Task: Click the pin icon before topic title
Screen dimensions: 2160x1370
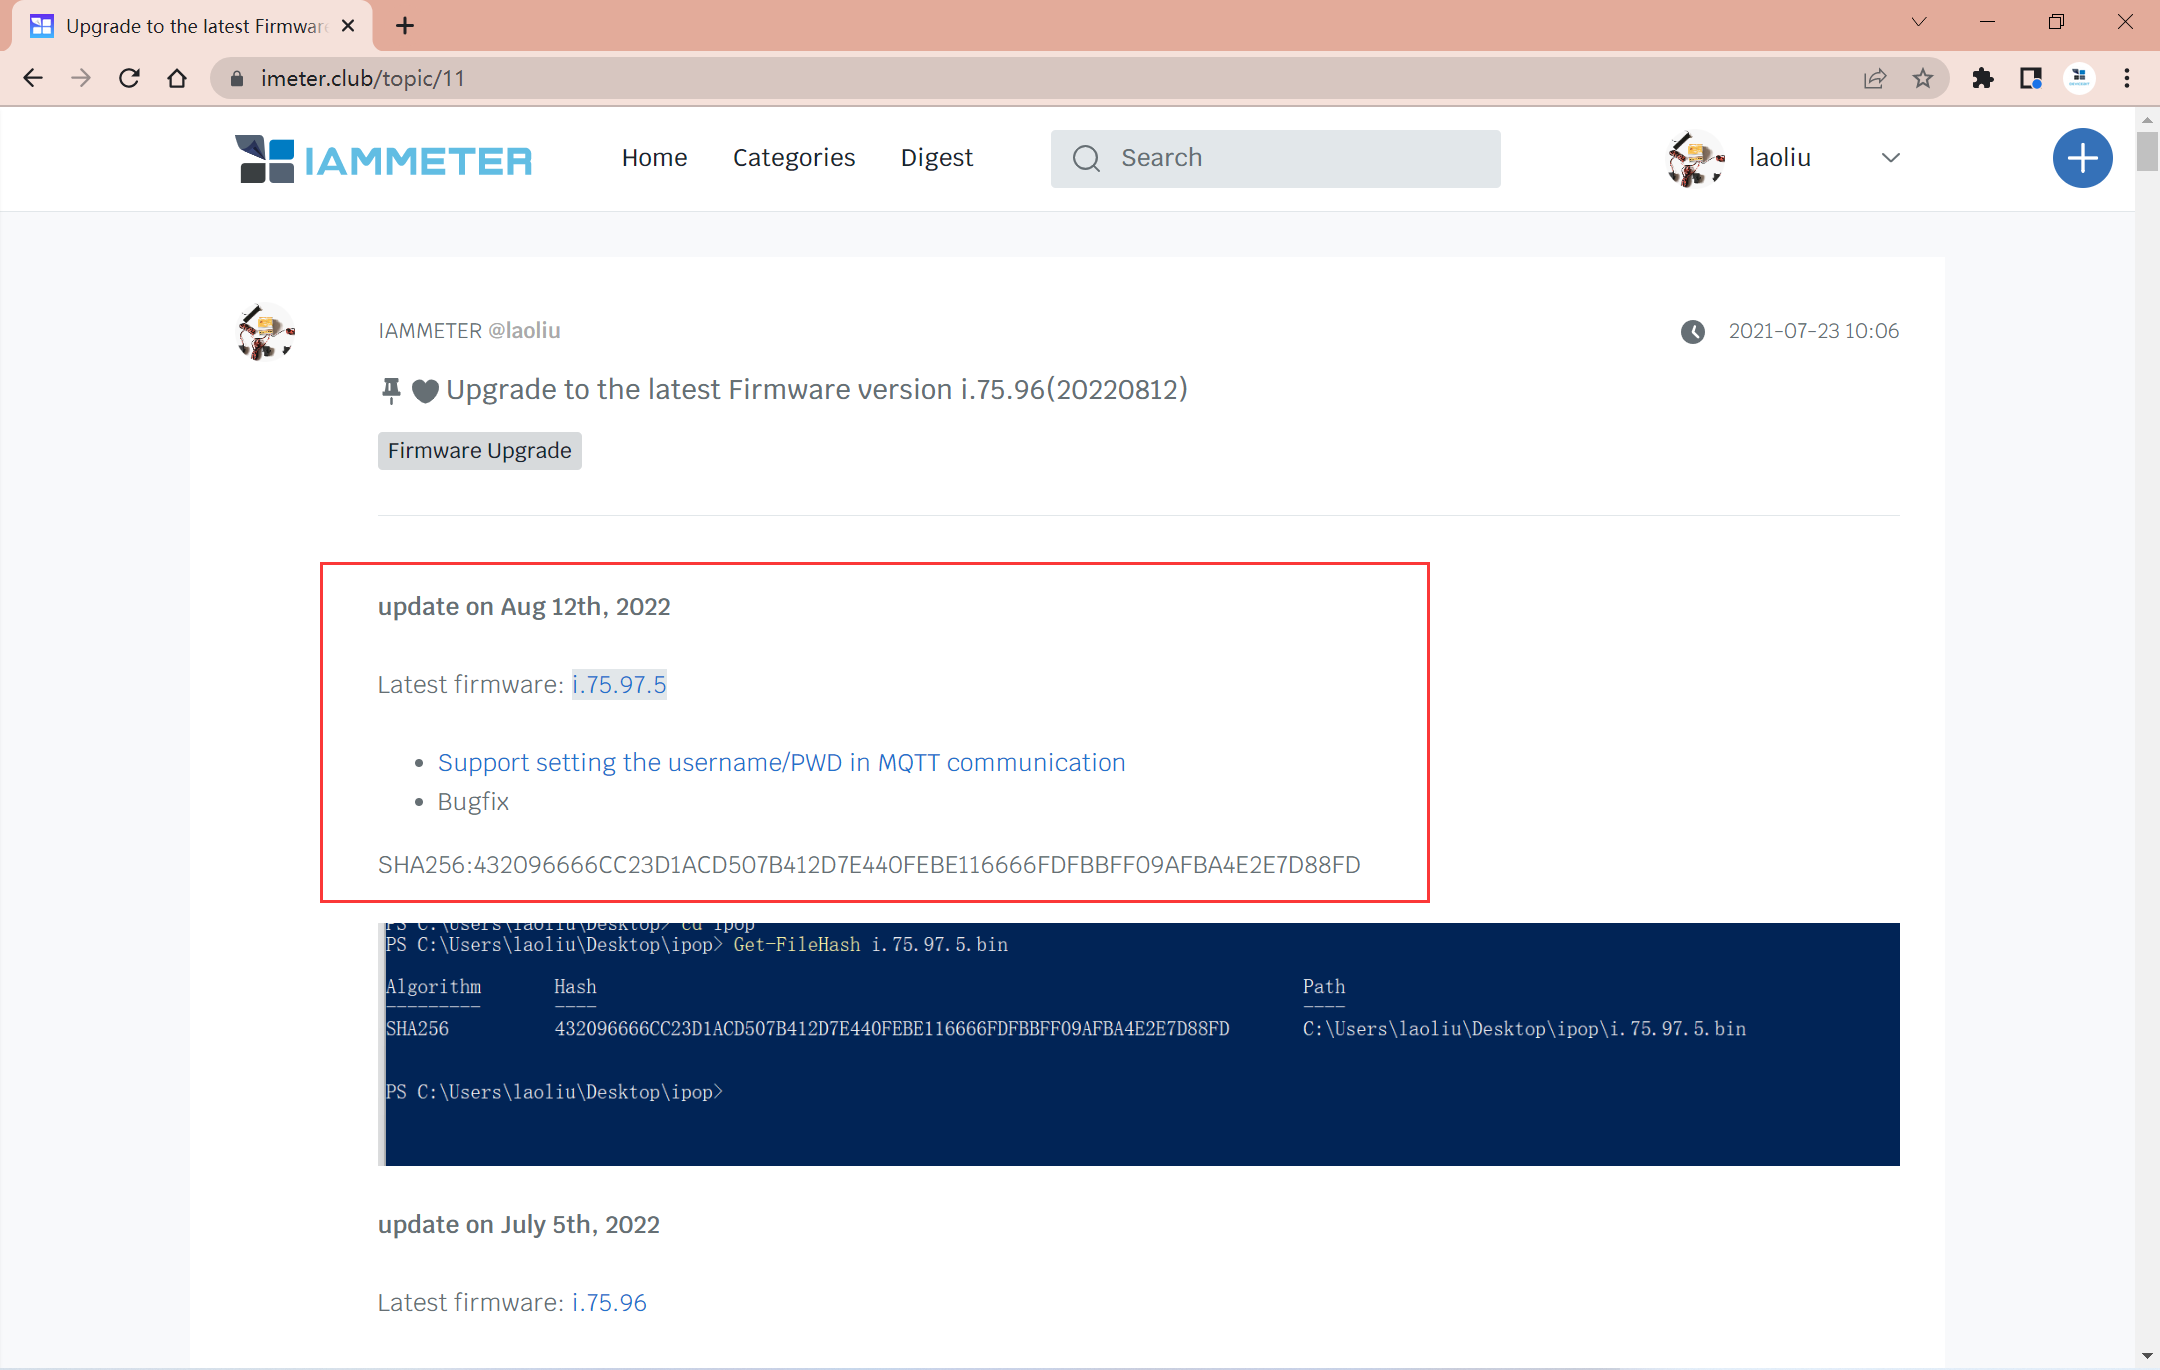Action: [x=391, y=391]
